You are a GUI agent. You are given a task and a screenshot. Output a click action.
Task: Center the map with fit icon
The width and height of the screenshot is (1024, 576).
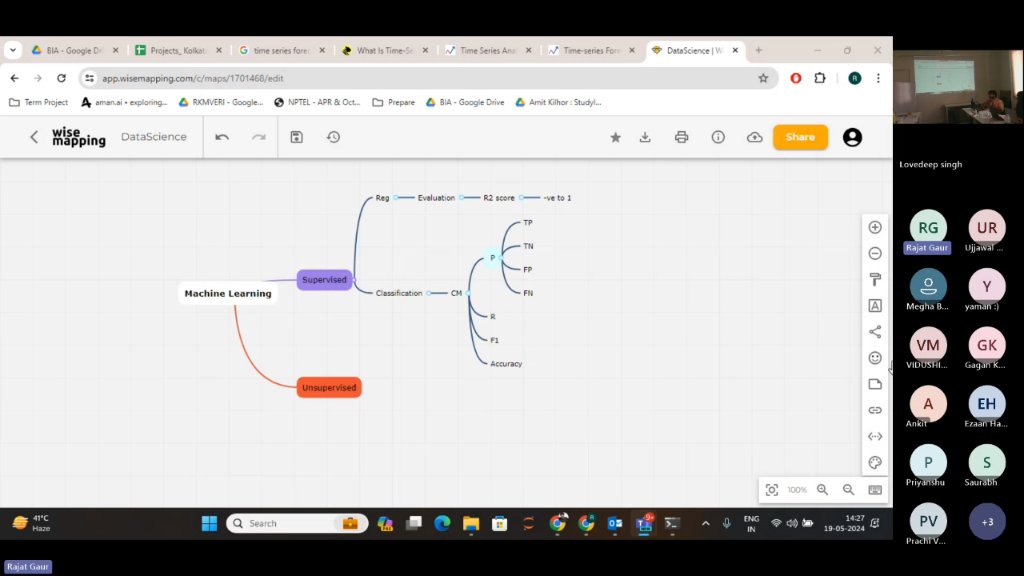[772, 490]
